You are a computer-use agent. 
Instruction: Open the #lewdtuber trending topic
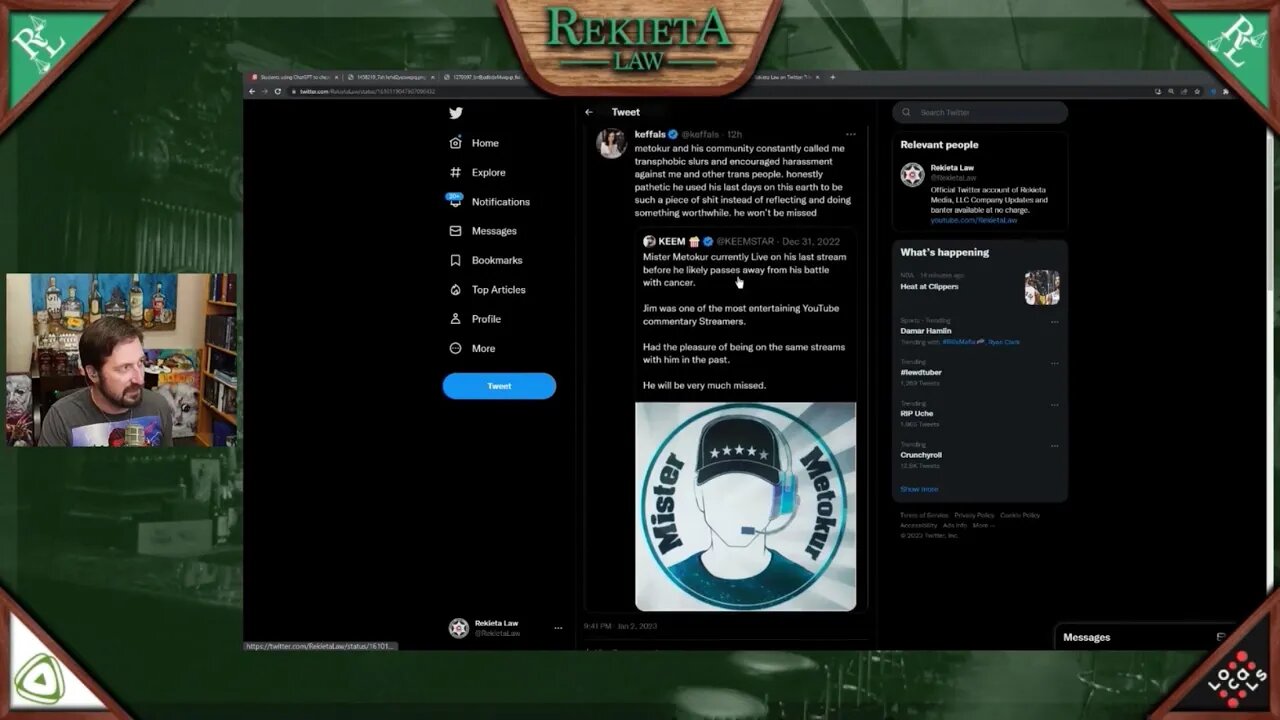(x=921, y=372)
